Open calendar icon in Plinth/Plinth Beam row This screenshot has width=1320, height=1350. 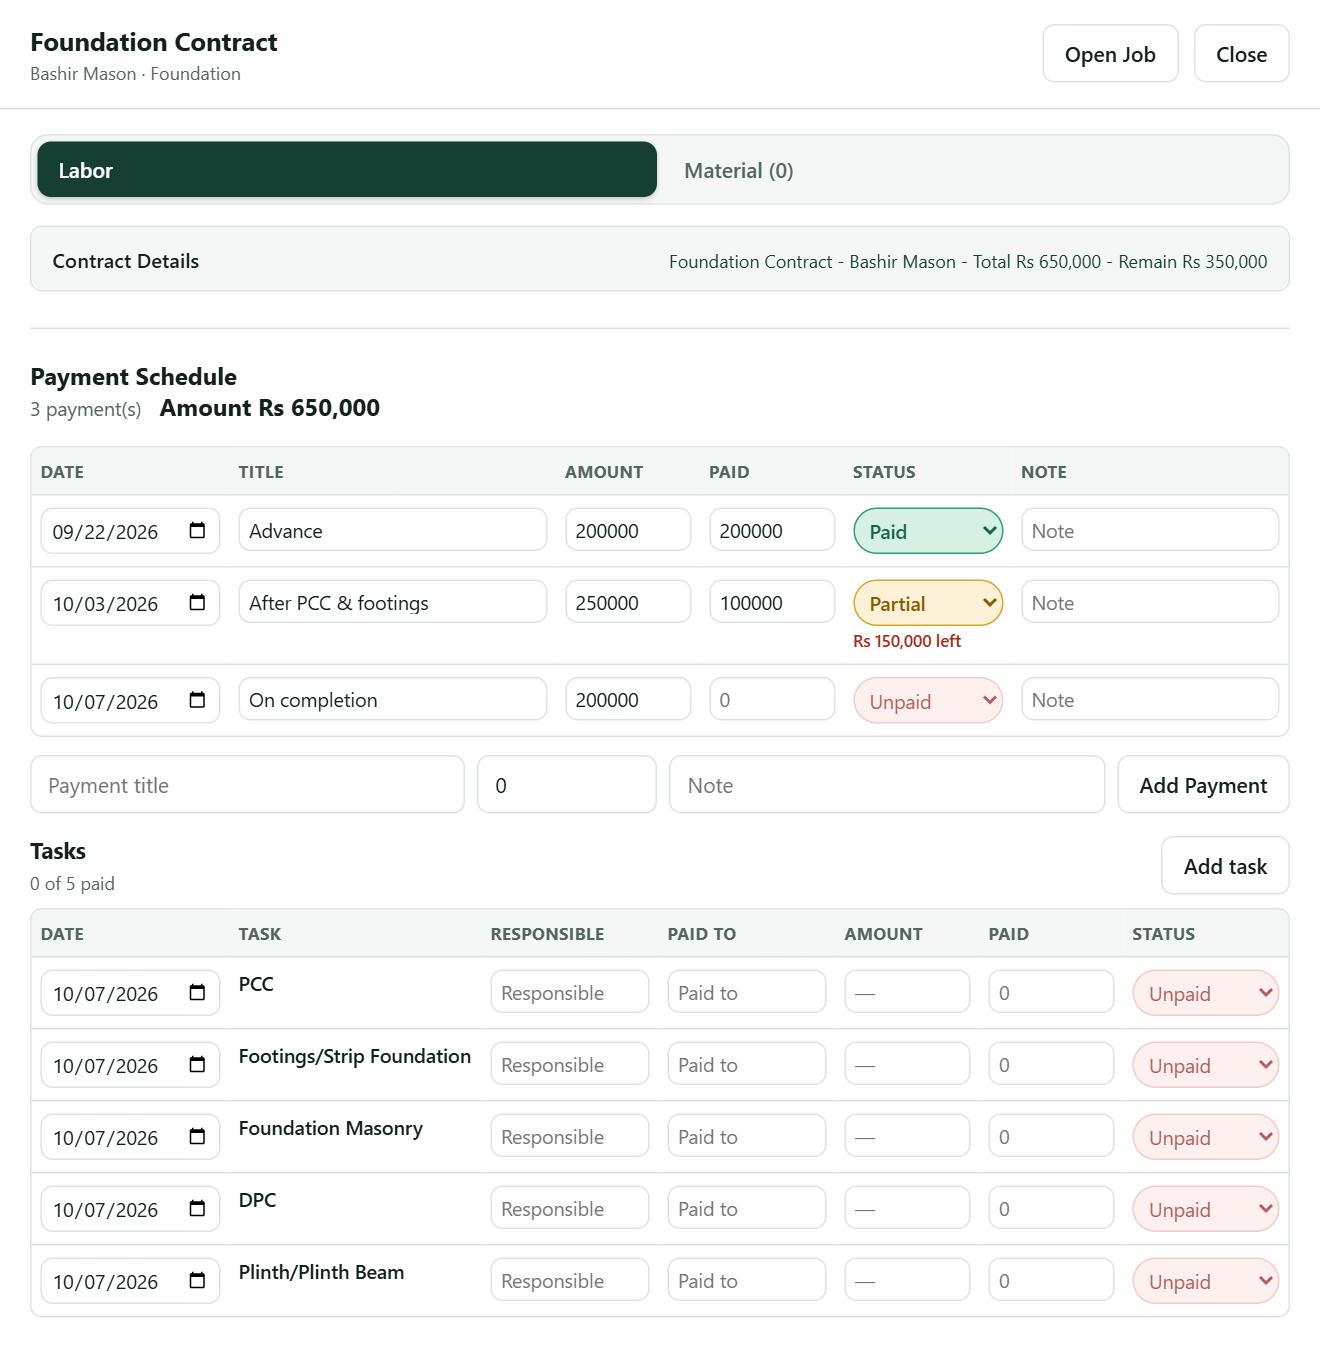point(197,1281)
